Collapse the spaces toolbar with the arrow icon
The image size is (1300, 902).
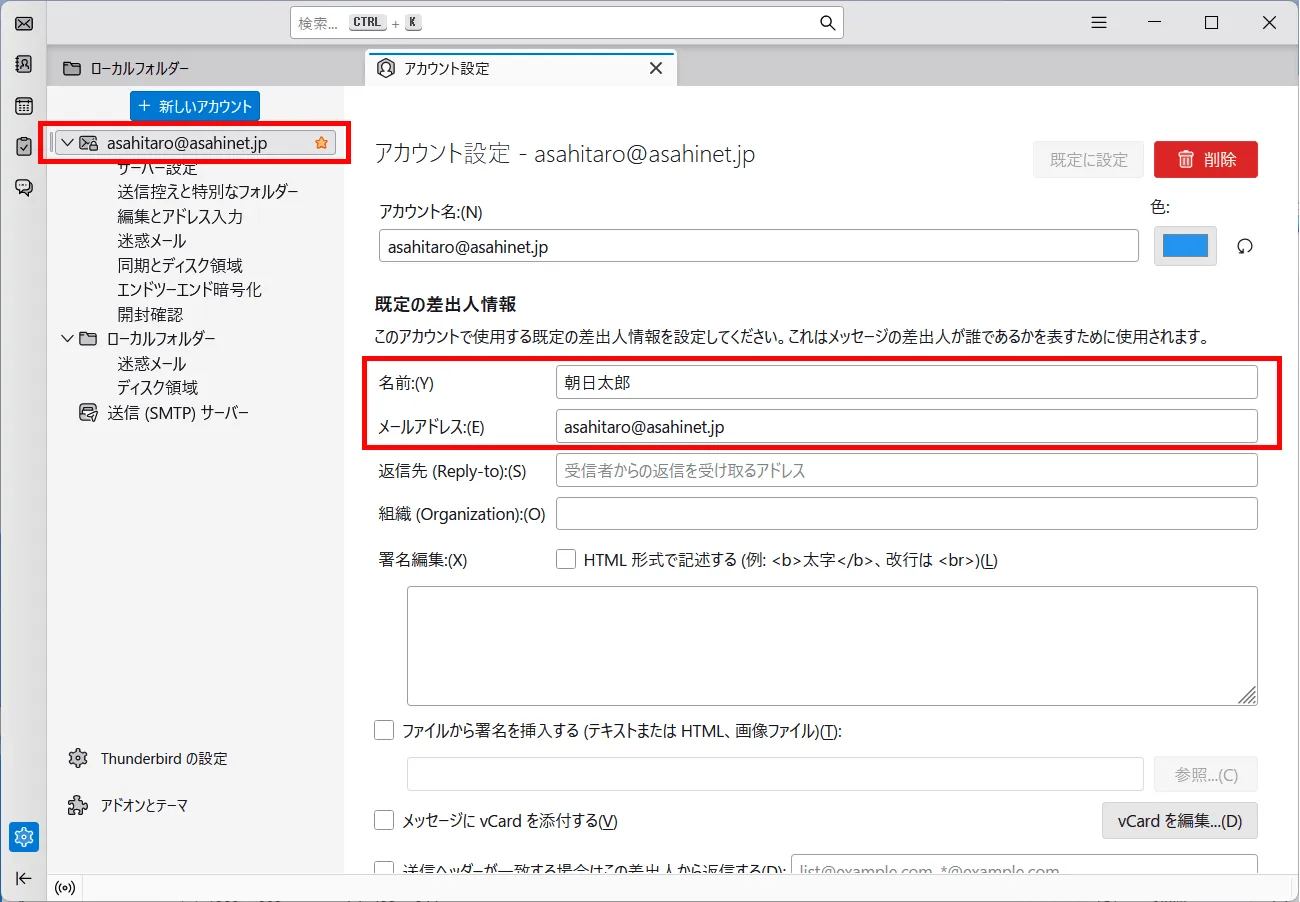pyautogui.click(x=23, y=878)
